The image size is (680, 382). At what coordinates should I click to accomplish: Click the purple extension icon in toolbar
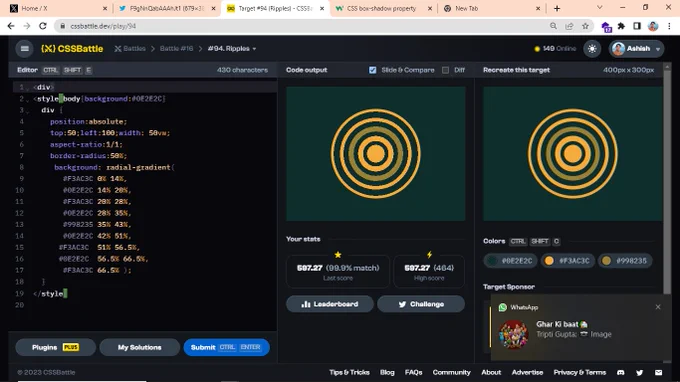click(x=606, y=27)
